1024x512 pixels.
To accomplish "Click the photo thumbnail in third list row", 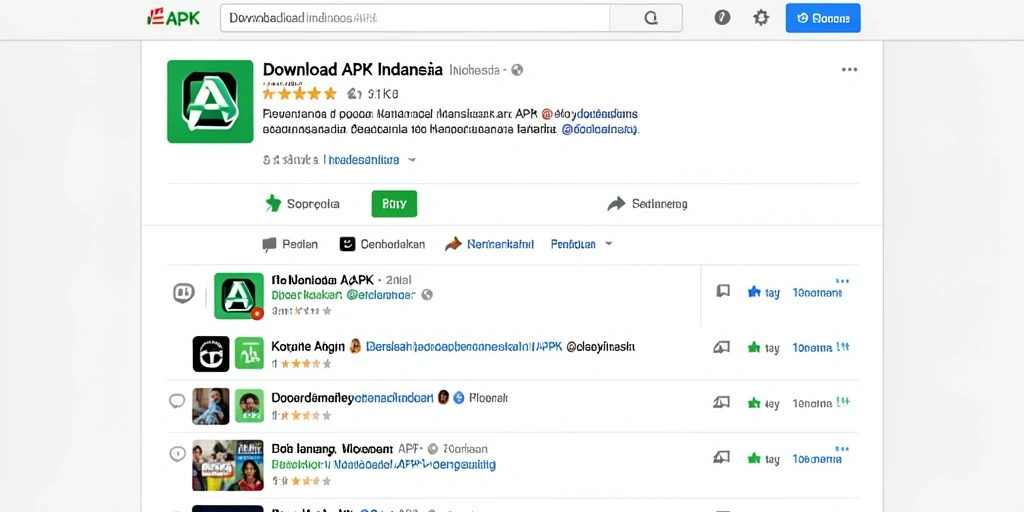I will click(211, 406).
